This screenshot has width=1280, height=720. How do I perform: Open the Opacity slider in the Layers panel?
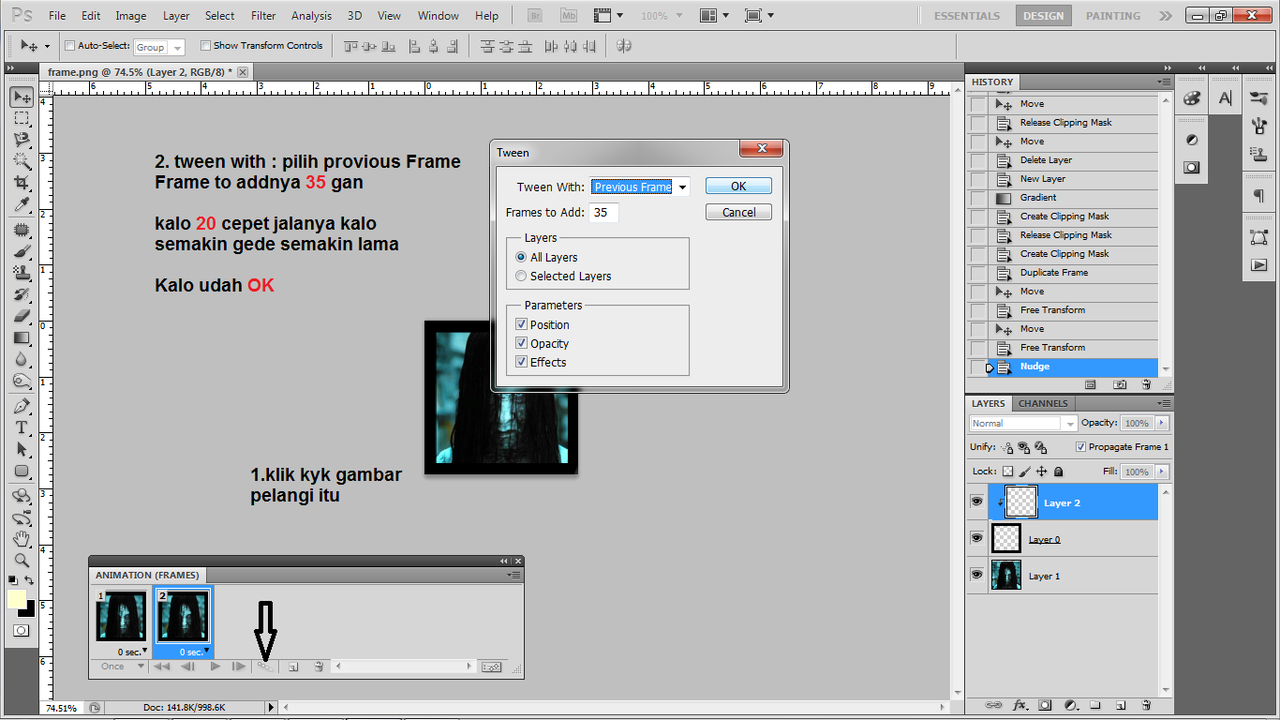(1160, 423)
